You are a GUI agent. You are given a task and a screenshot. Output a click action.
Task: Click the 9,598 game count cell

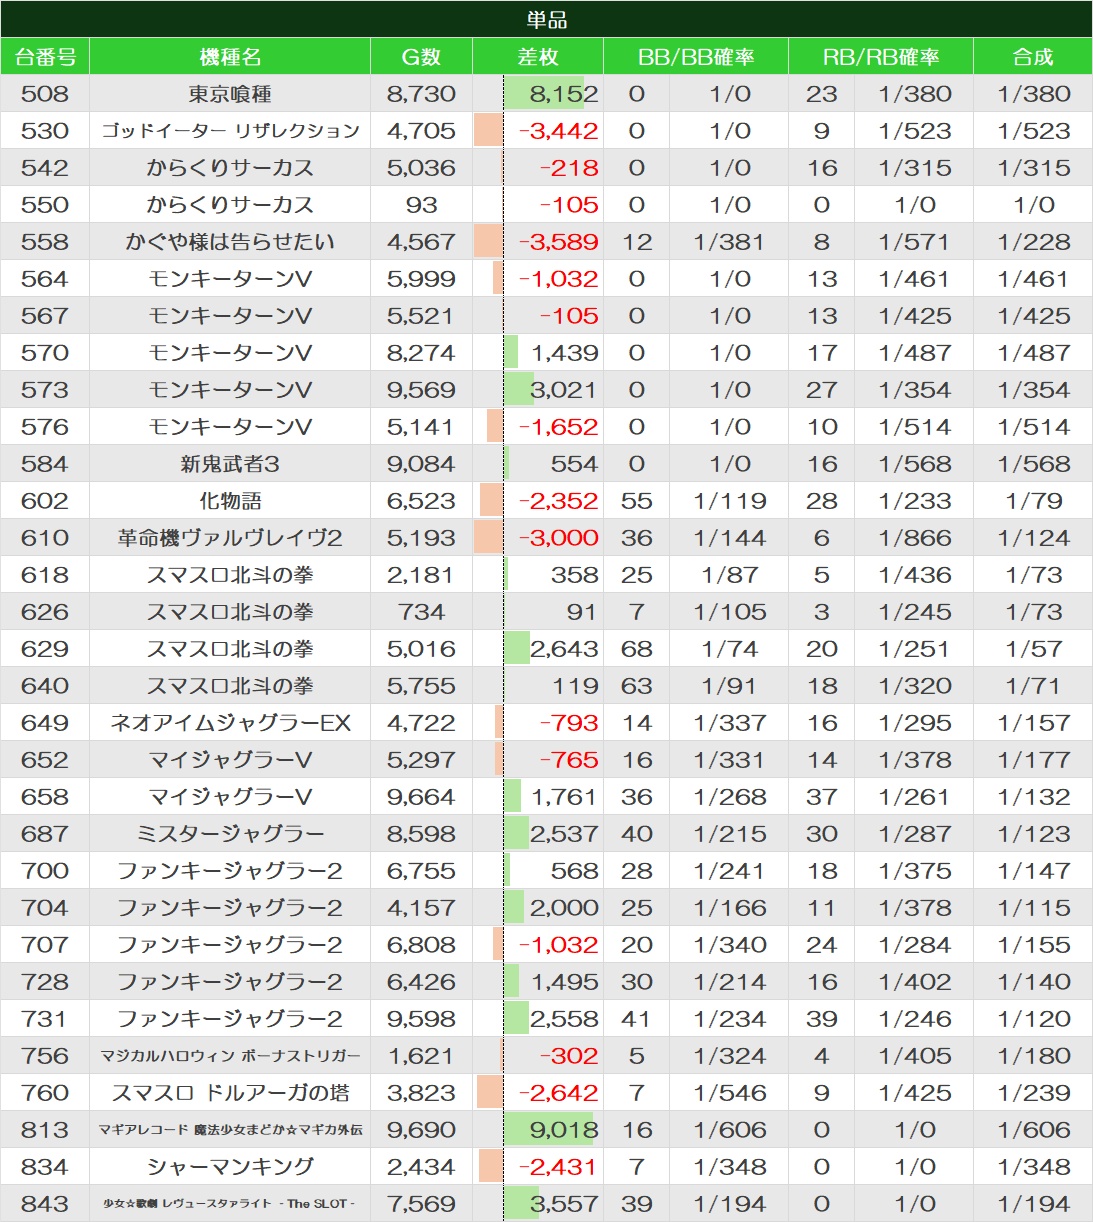coord(421,1019)
